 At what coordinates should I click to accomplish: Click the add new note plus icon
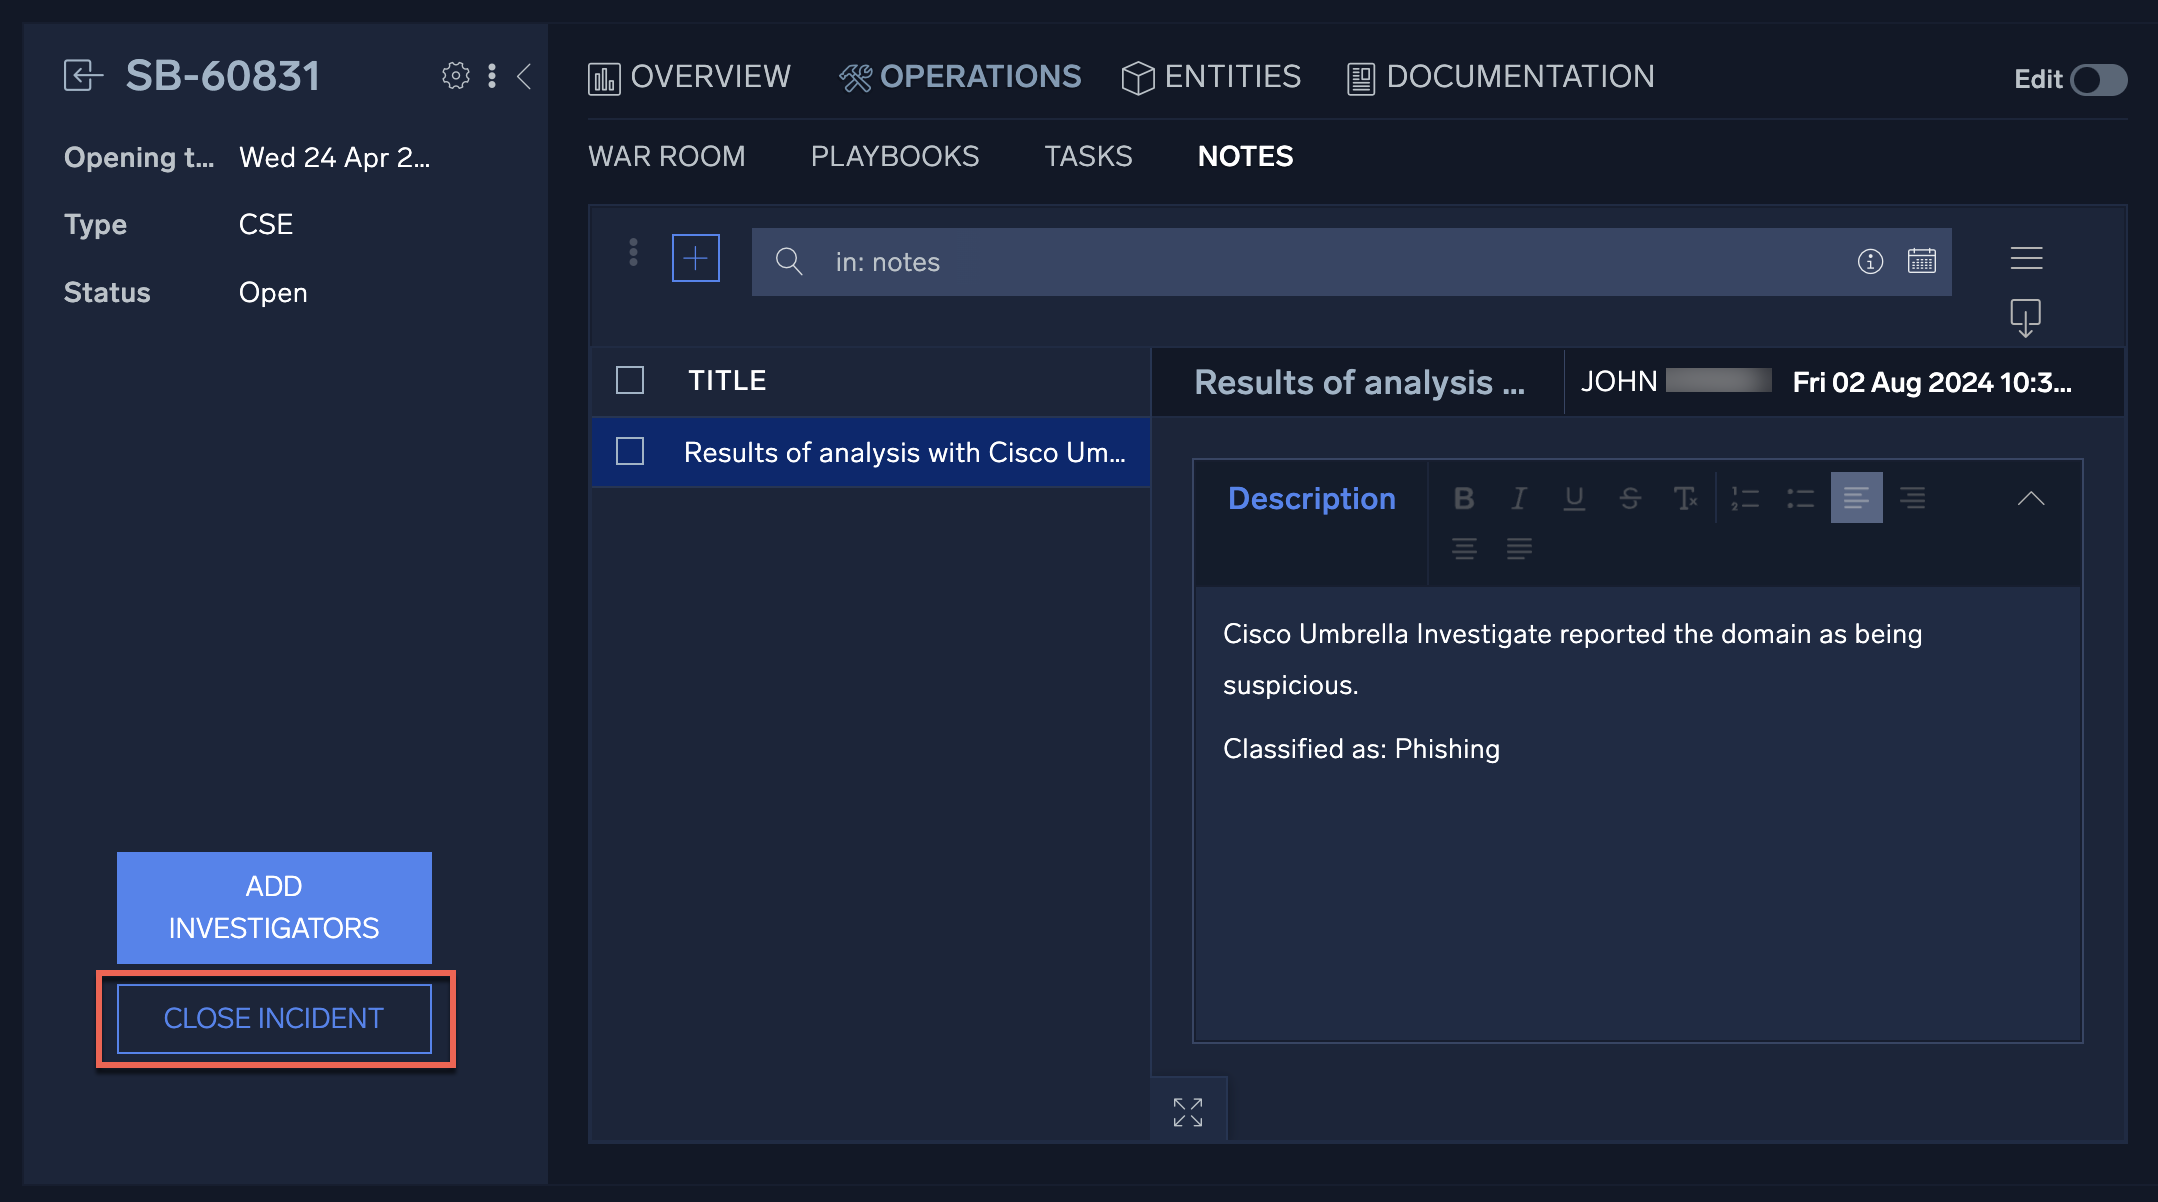[696, 259]
